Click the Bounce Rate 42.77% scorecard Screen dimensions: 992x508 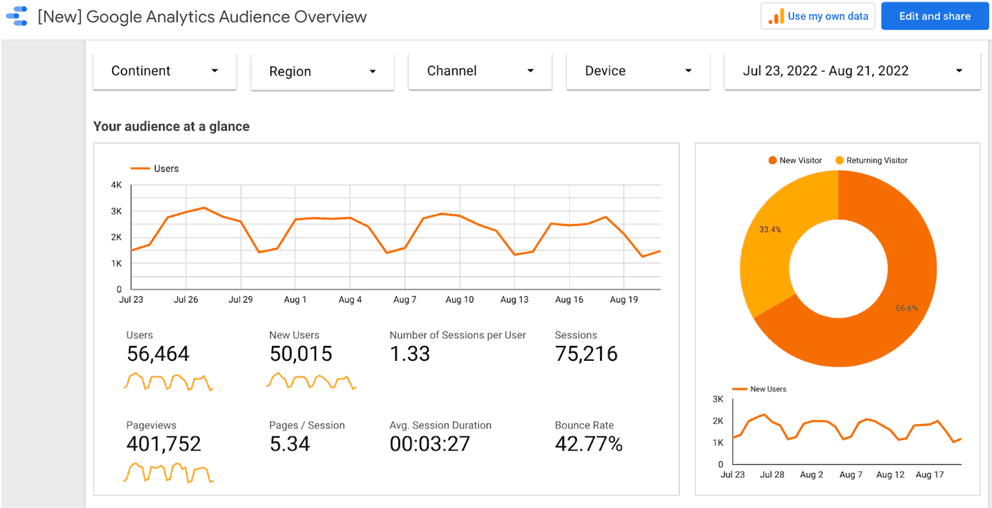[588, 438]
